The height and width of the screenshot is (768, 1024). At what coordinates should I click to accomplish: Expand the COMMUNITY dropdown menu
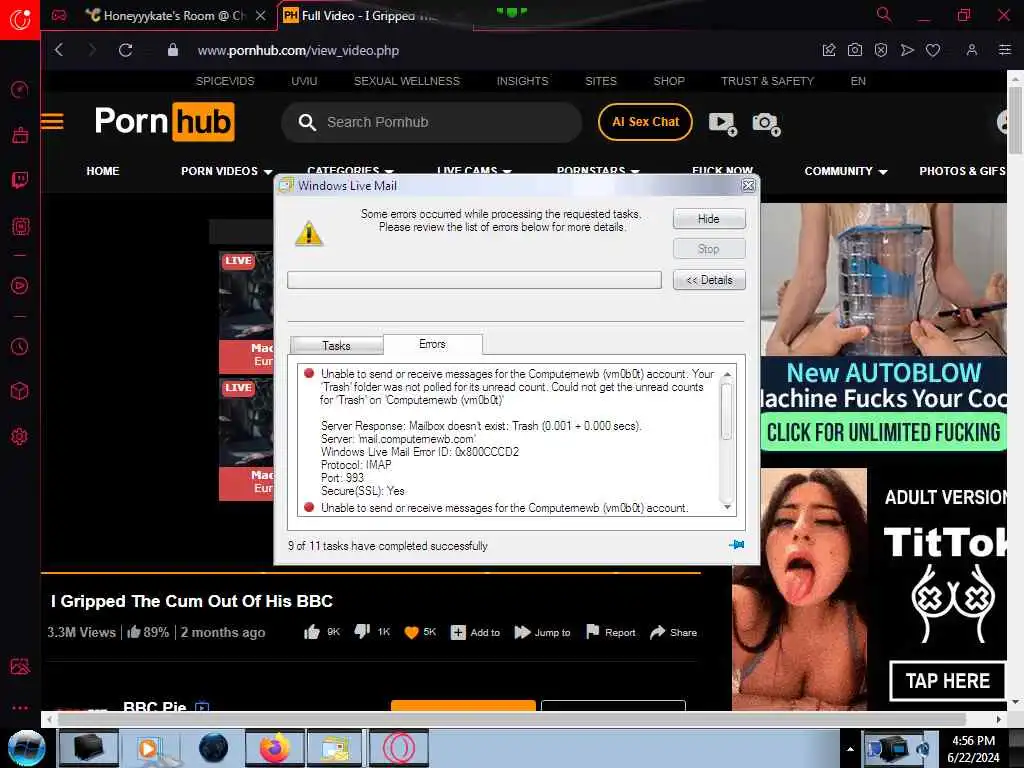click(x=846, y=171)
